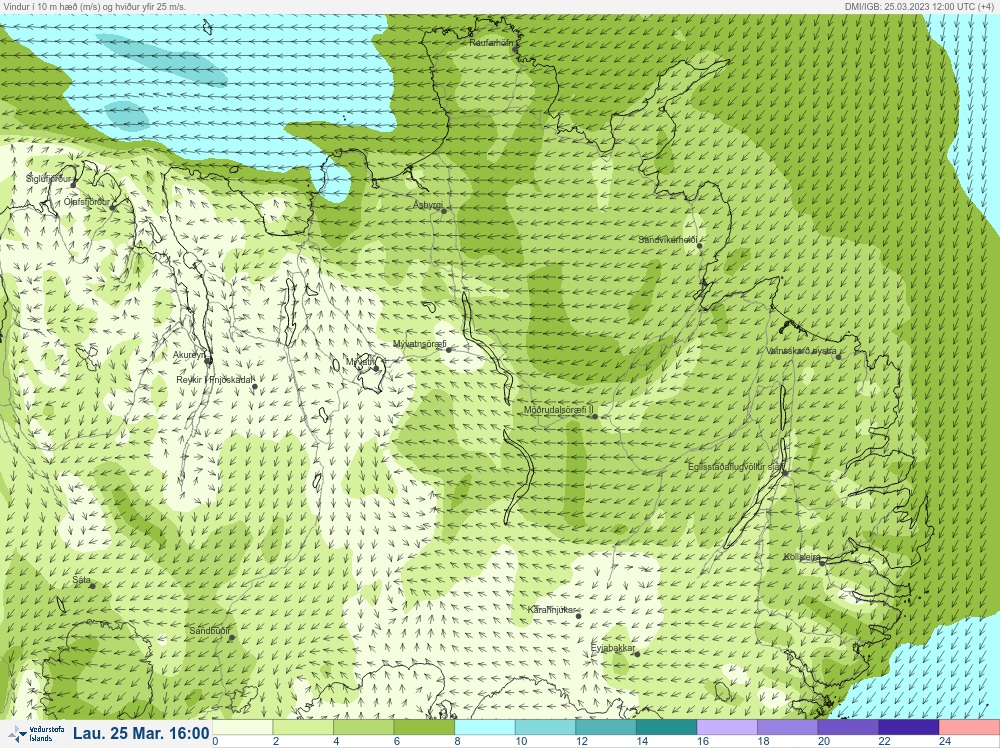Click the Möðrudalsöræfi II station label

[559, 411]
